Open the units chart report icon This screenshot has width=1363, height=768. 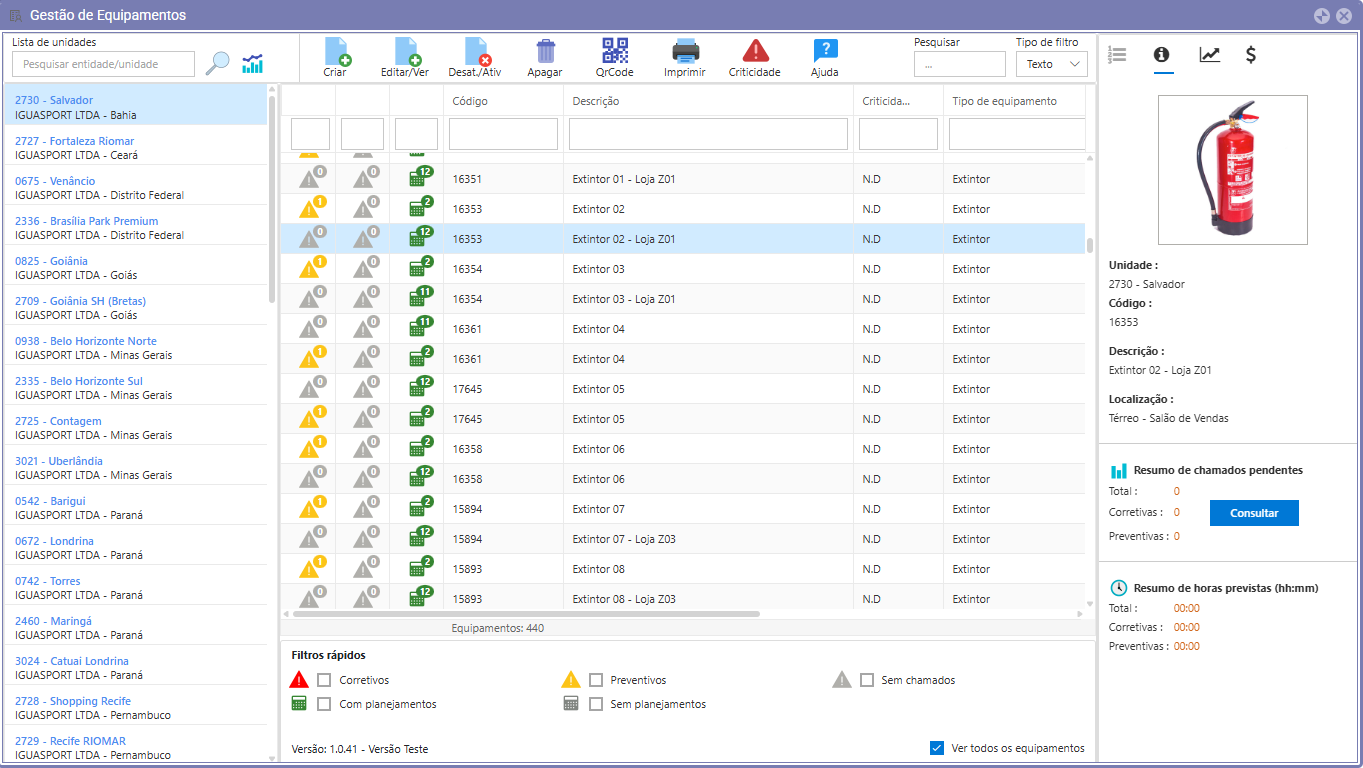pyautogui.click(x=253, y=63)
